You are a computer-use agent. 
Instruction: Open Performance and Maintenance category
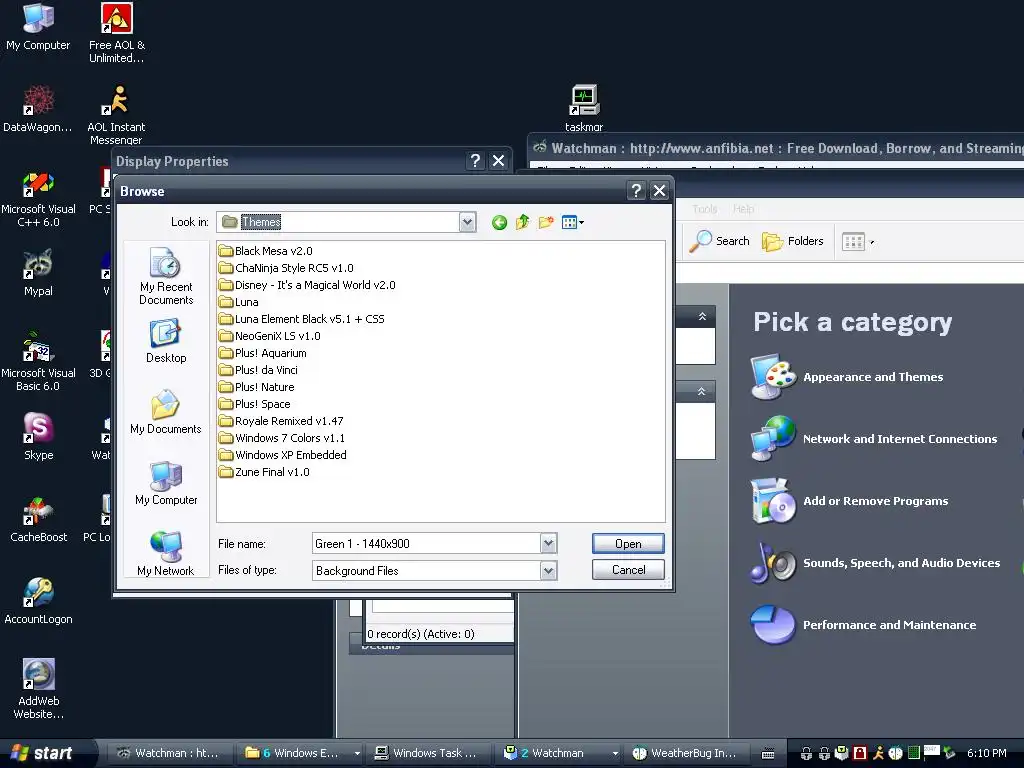(x=863, y=625)
